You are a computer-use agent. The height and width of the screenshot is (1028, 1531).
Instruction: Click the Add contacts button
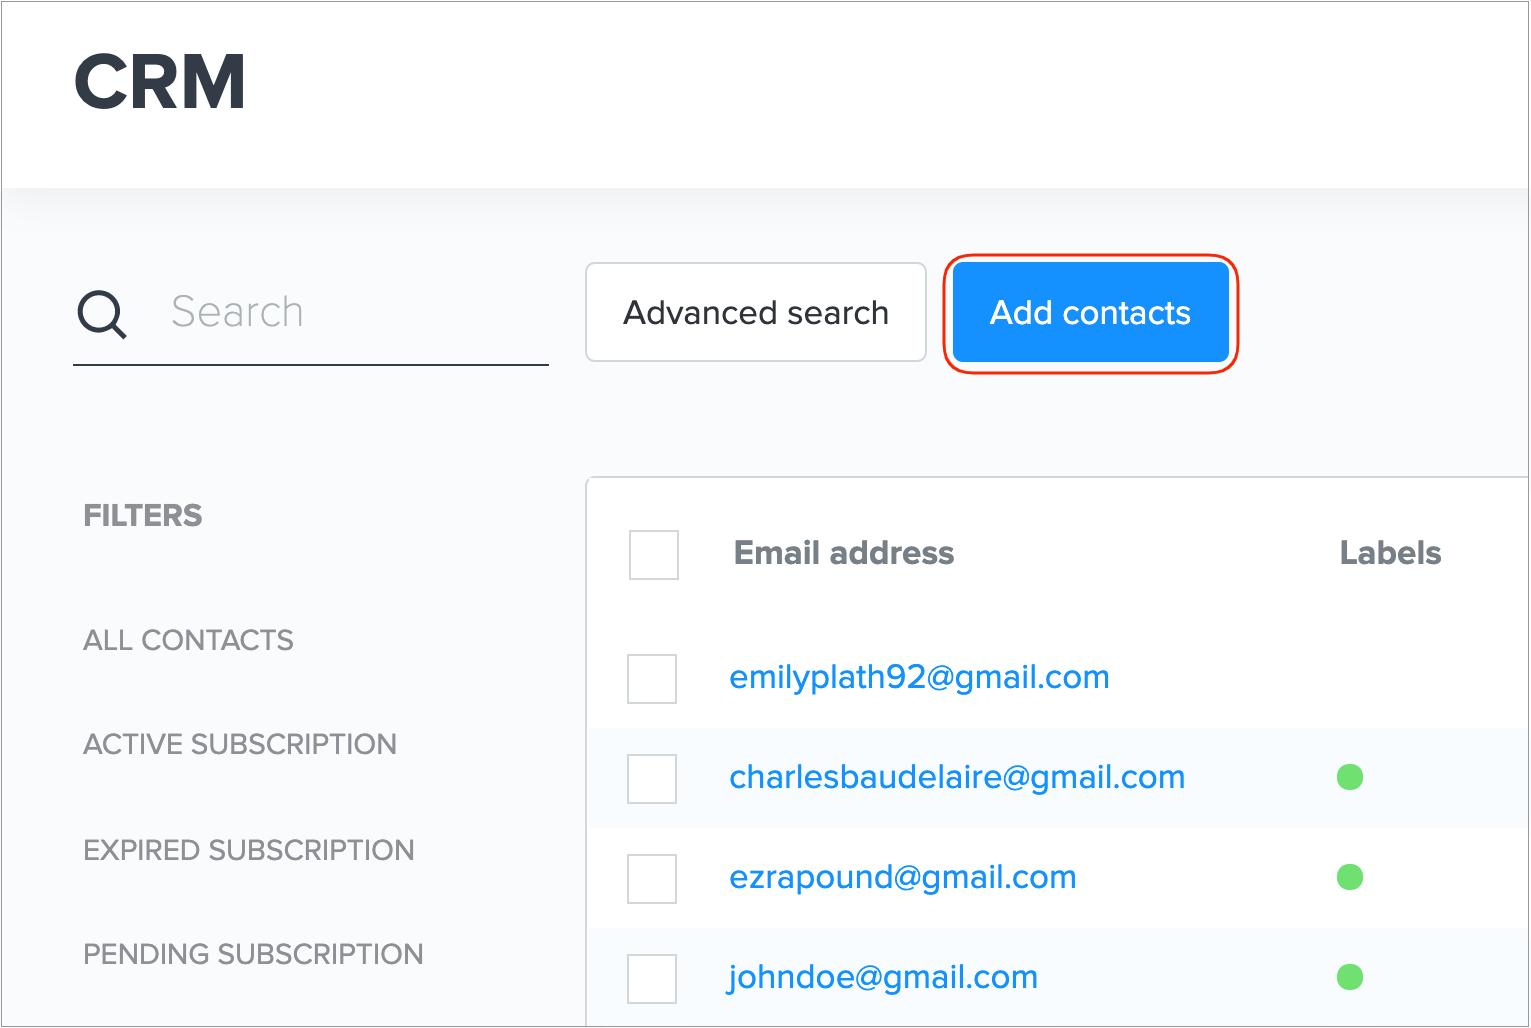(1090, 313)
